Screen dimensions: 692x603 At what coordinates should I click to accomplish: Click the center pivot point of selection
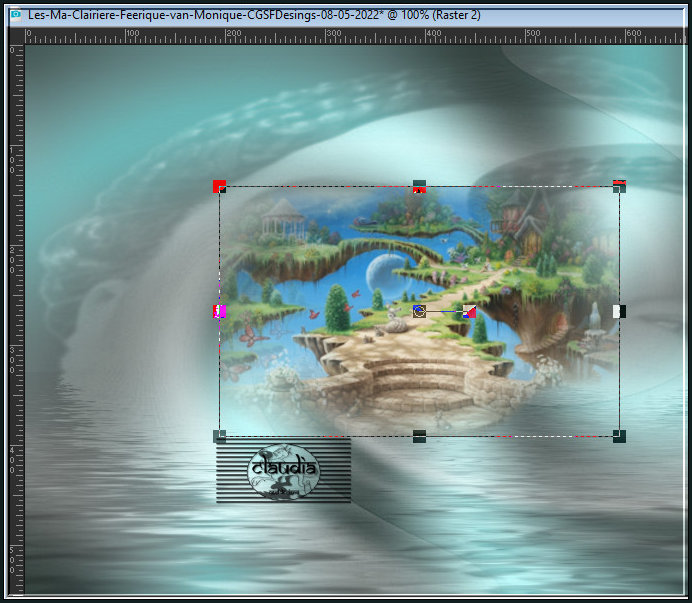click(x=419, y=311)
